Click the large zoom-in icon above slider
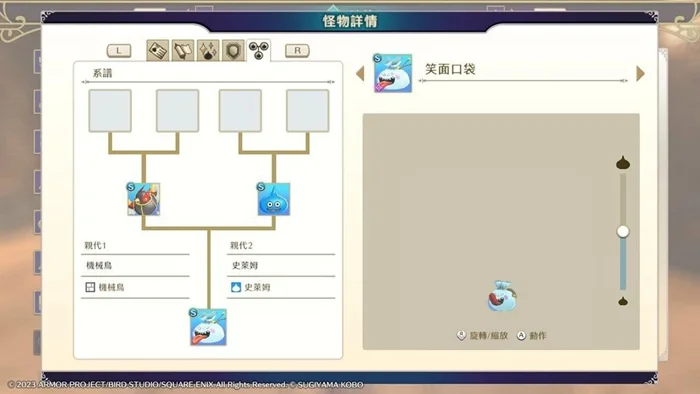 click(623, 162)
